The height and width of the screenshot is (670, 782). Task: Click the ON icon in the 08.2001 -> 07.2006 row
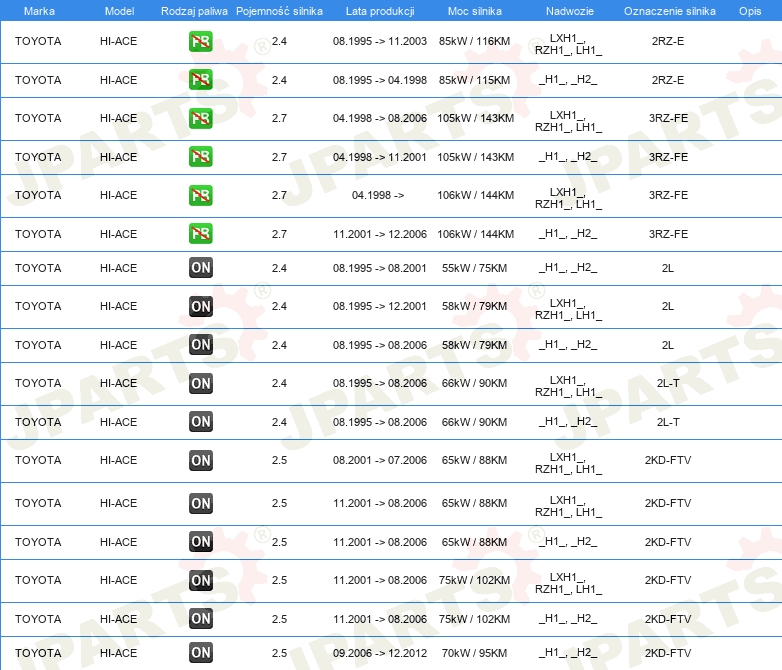click(x=200, y=461)
